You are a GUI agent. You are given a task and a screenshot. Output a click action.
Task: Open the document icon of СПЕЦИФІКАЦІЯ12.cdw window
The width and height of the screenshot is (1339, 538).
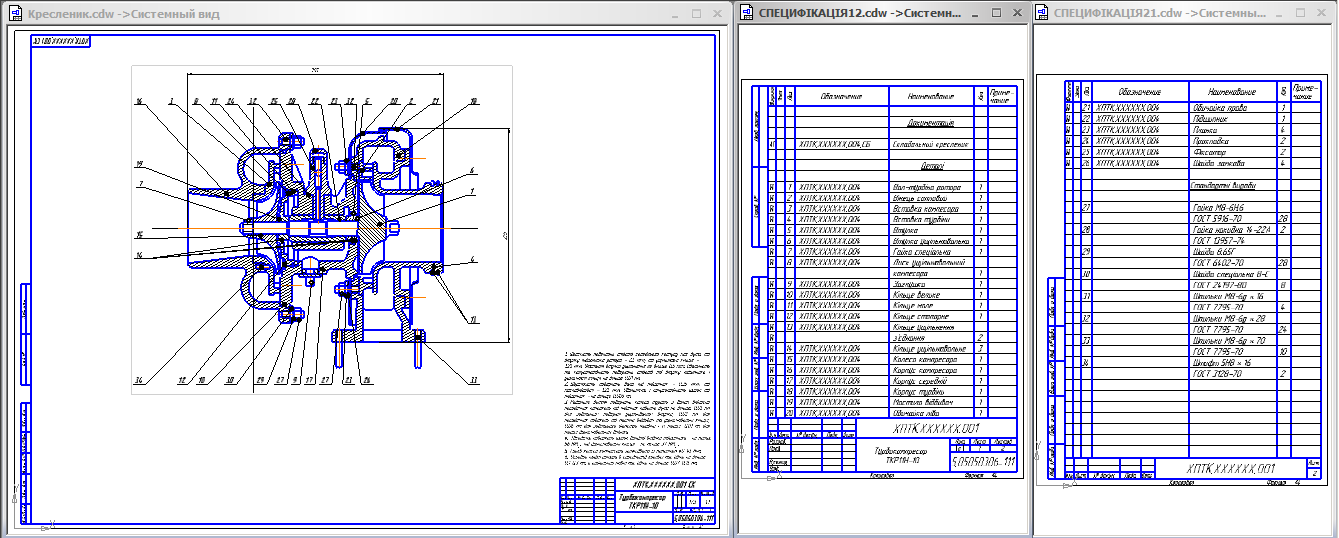[746, 13]
